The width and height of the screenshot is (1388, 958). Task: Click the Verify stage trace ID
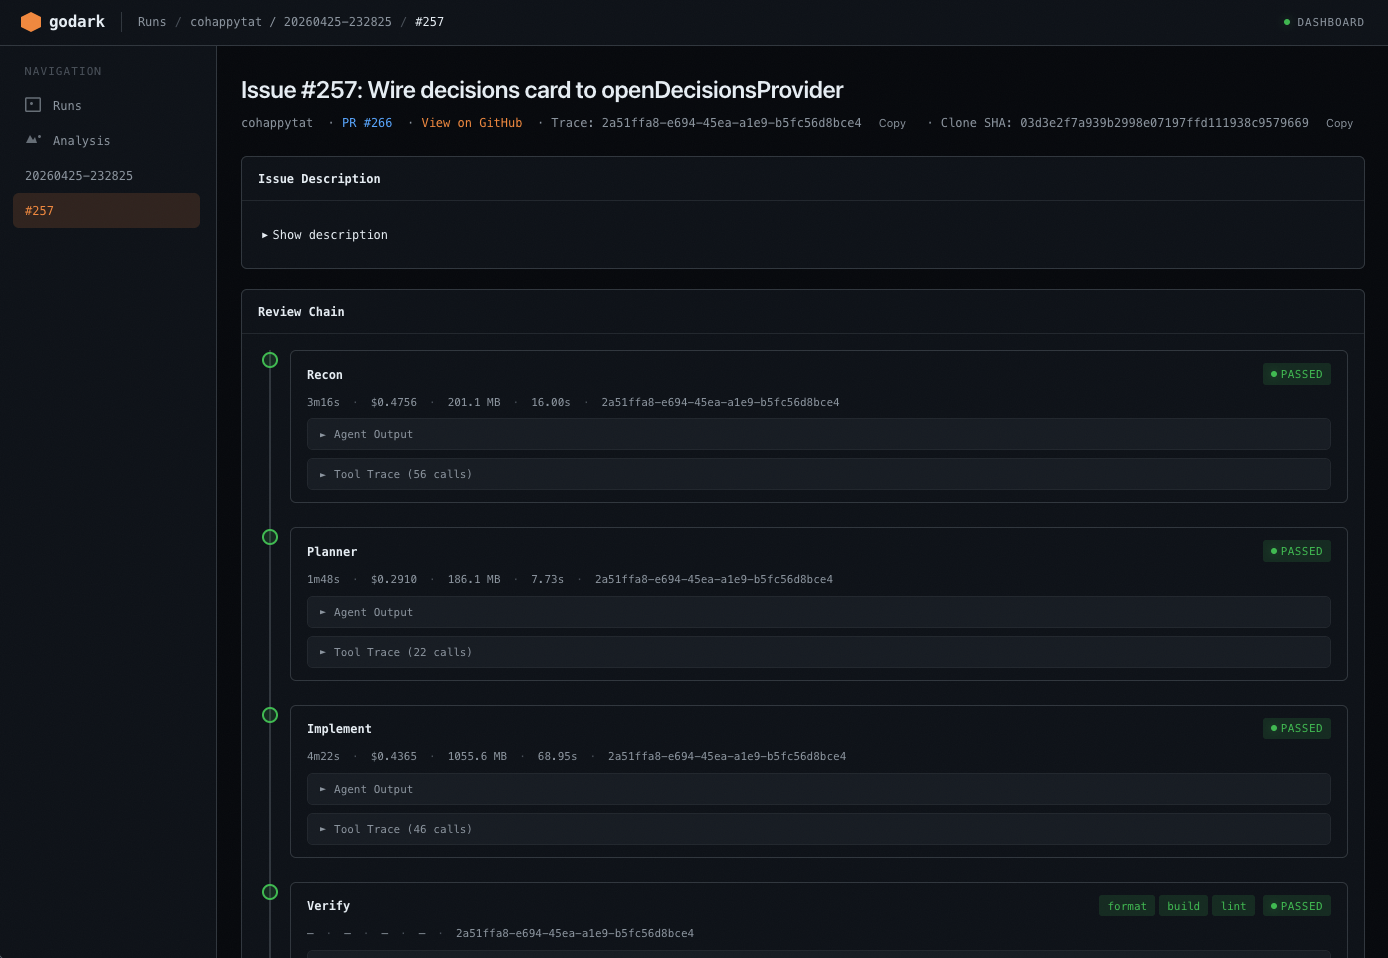[x=575, y=933]
